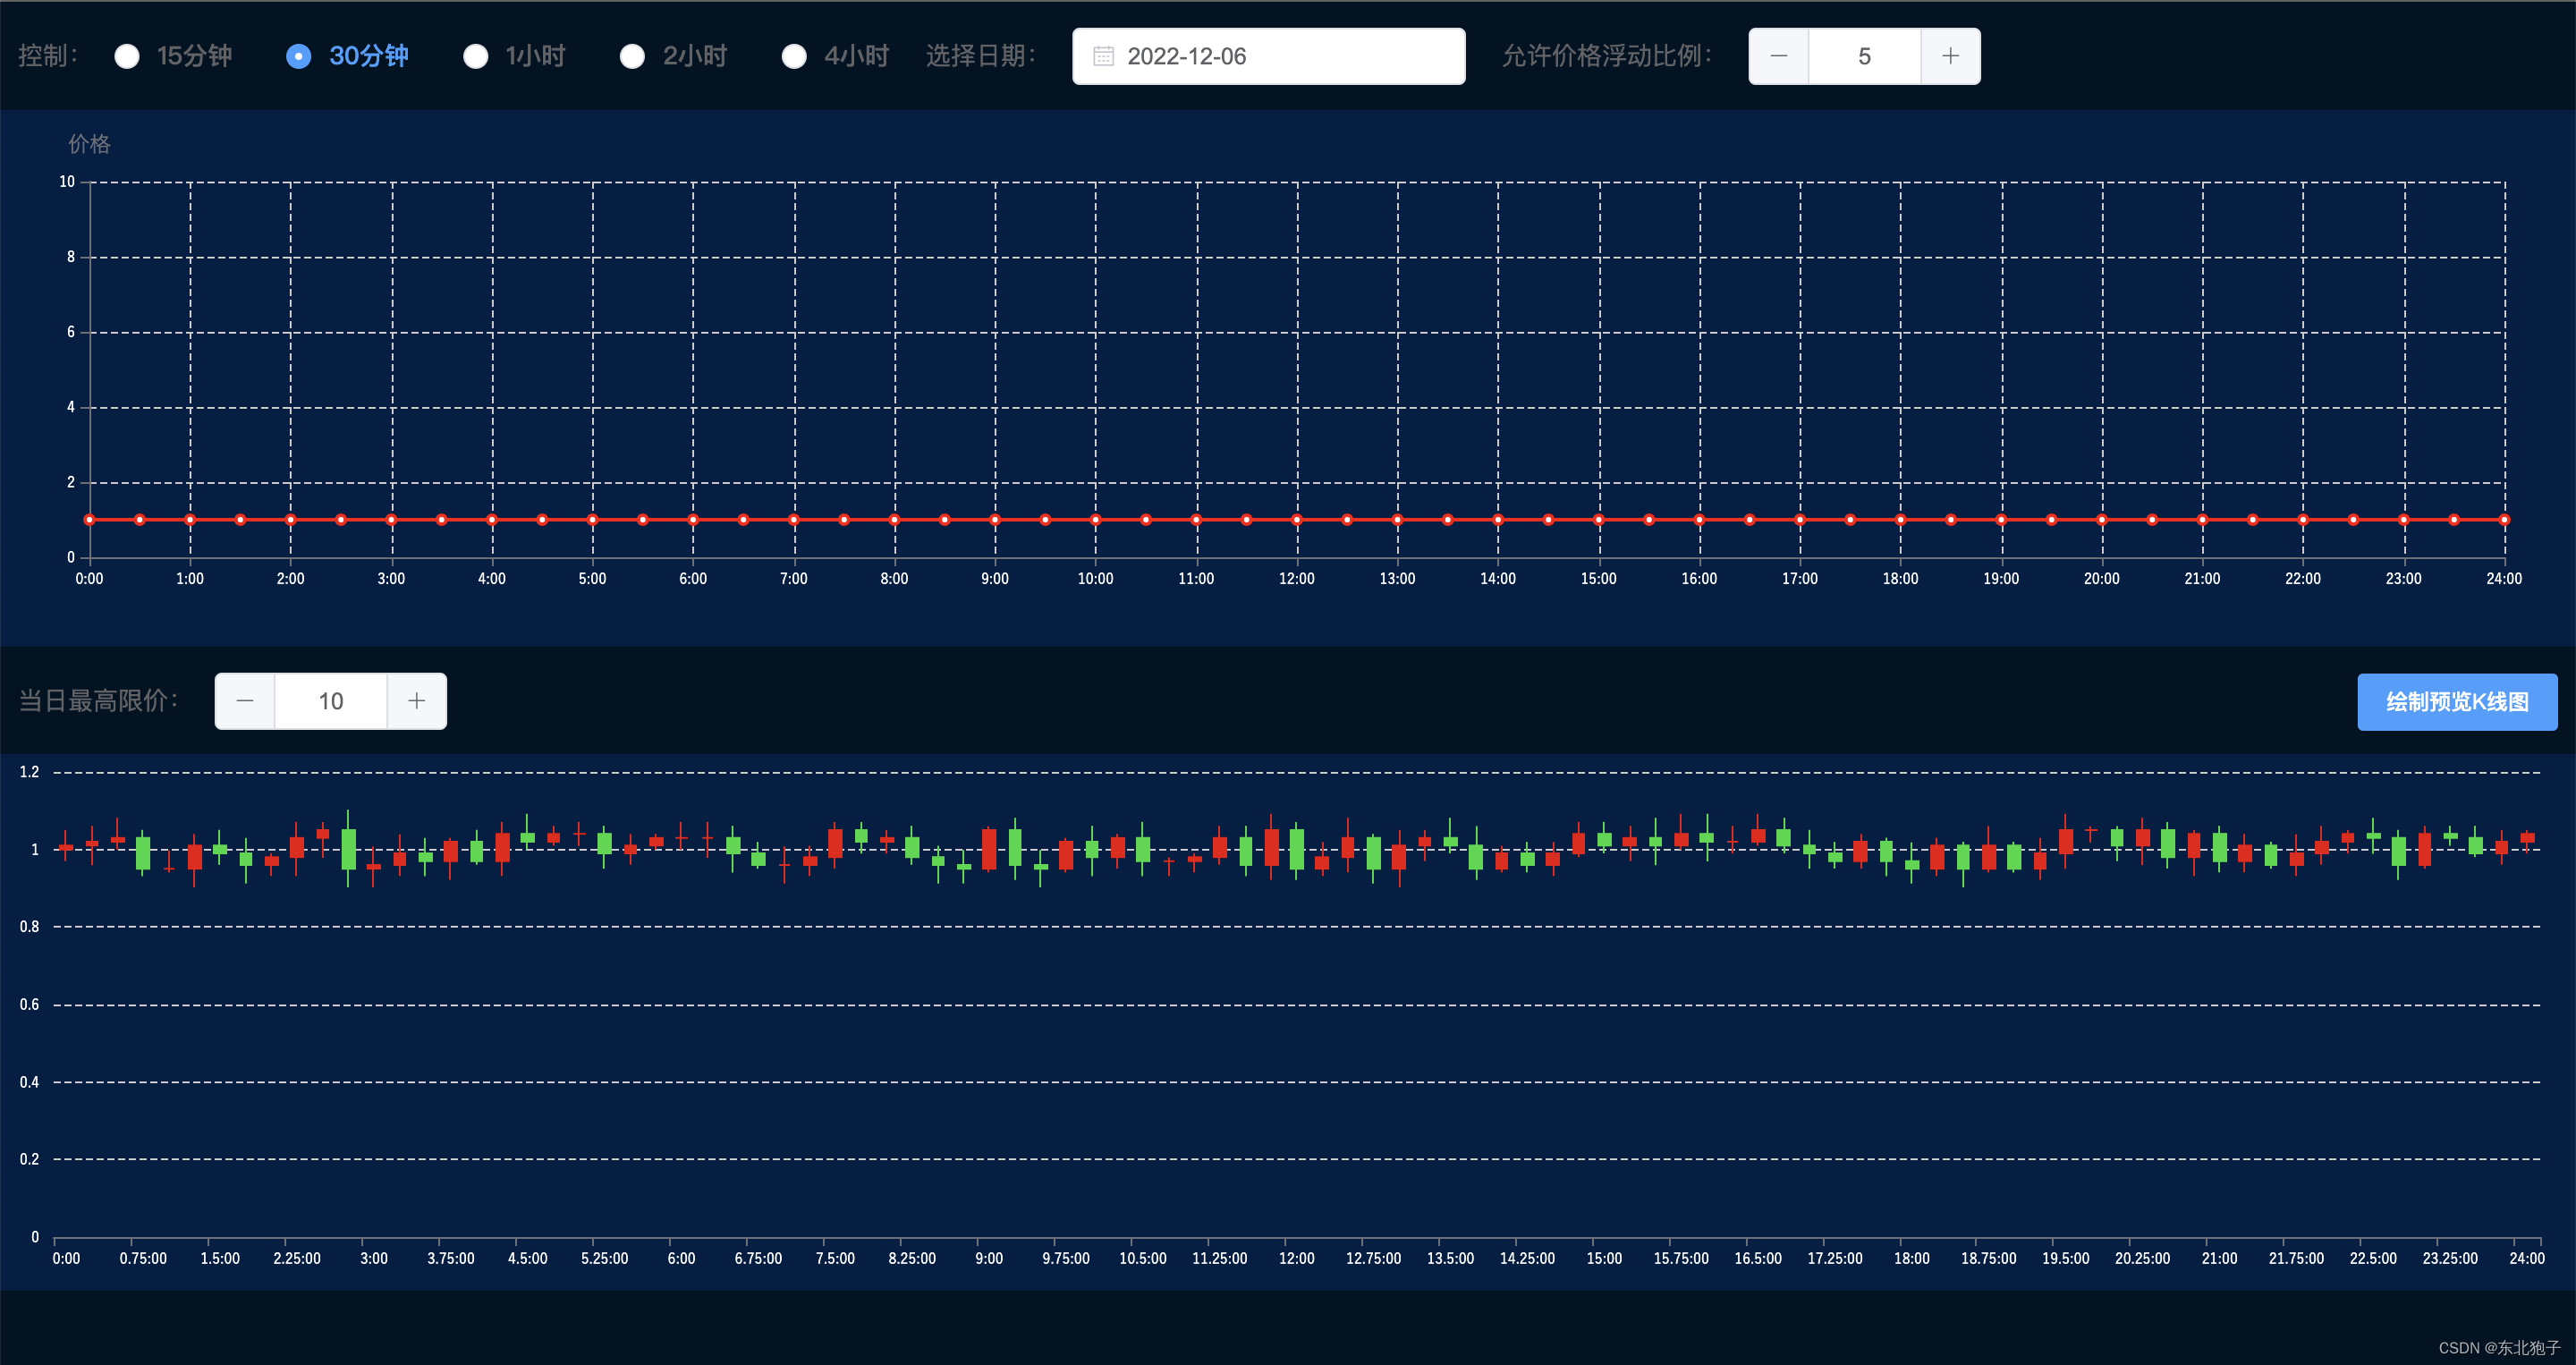Select the 2小时 radio option
This screenshot has height=1365, width=2576.
(x=673, y=56)
